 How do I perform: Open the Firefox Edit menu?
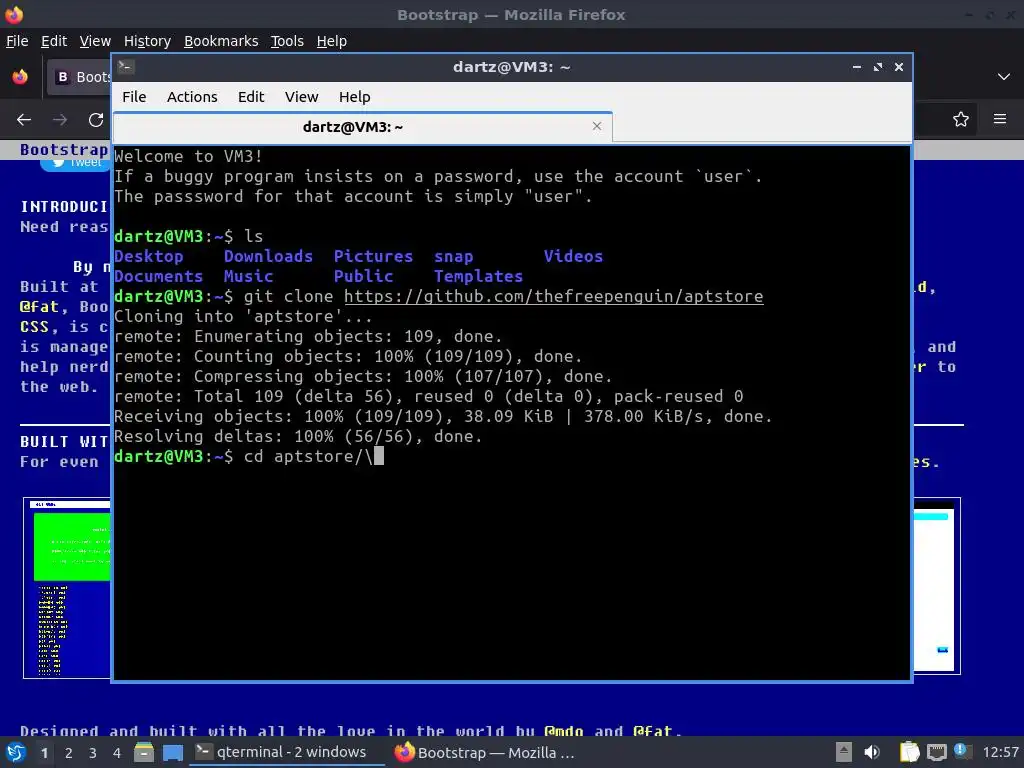coord(54,41)
